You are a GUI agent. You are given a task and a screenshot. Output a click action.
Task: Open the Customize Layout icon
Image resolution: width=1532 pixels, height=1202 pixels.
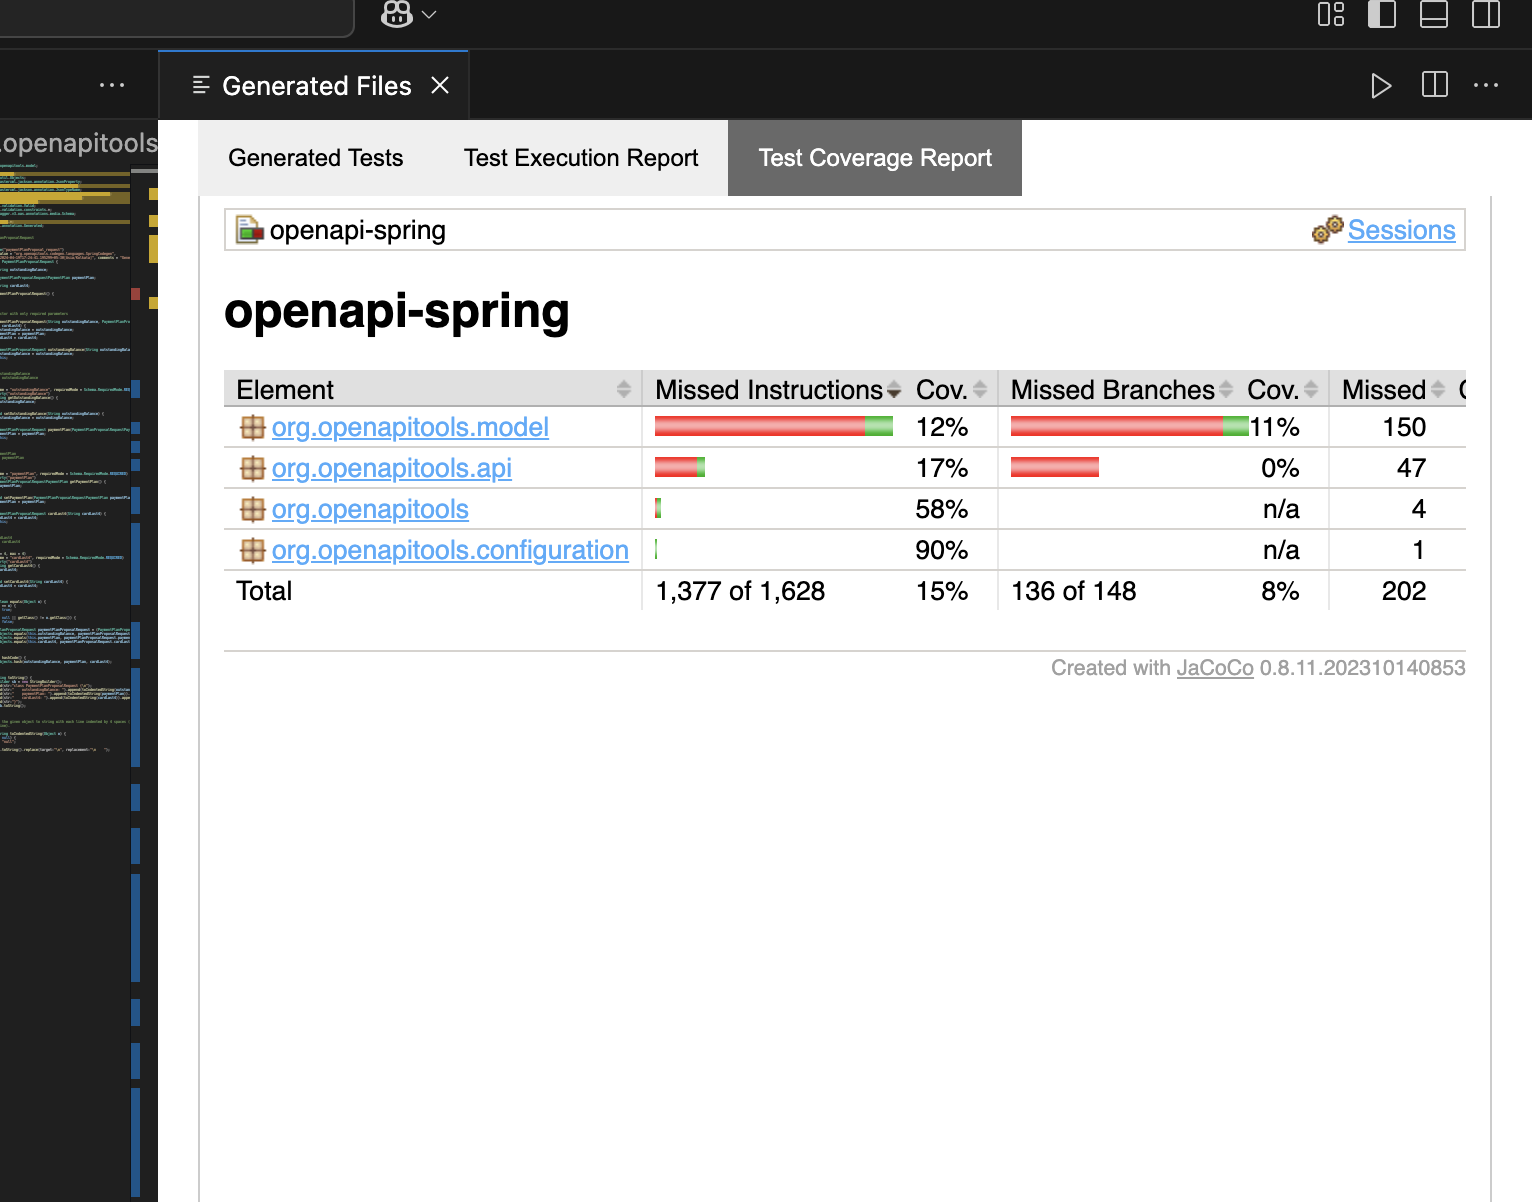(x=1330, y=16)
